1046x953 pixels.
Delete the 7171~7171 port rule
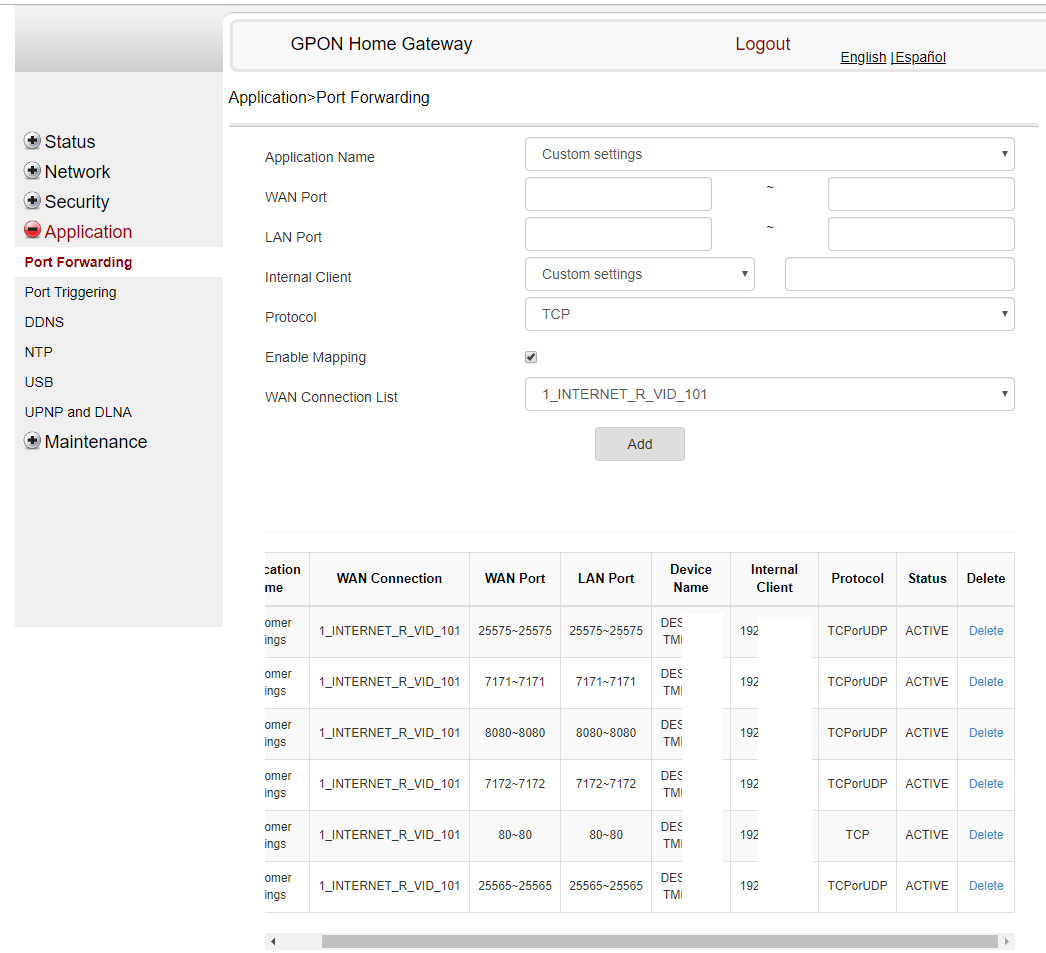pyautogui.click(x=986, y=682)
